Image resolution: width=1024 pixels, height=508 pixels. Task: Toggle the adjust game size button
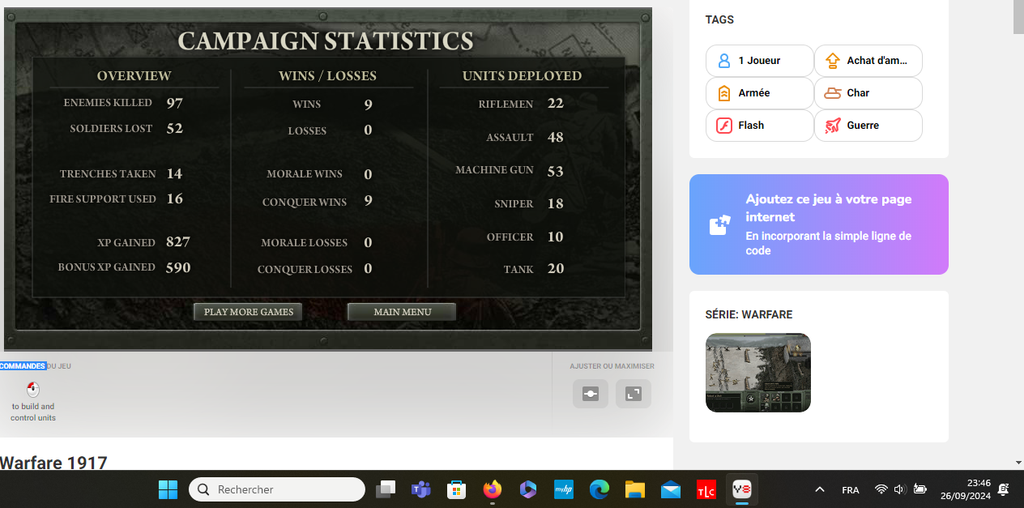click(x=590, y=394)
